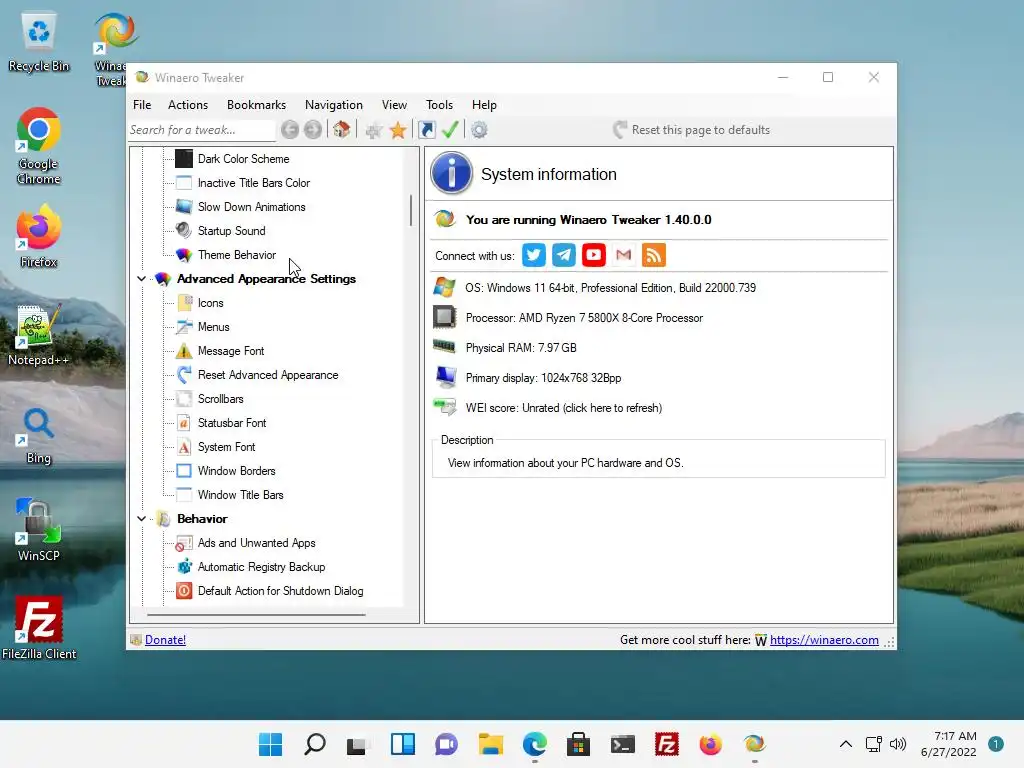Open Window Title Bars tweak
Image resolution: width=1024 pixels, height=768 pixels.
pyautogui.click(x=240, y=495)
